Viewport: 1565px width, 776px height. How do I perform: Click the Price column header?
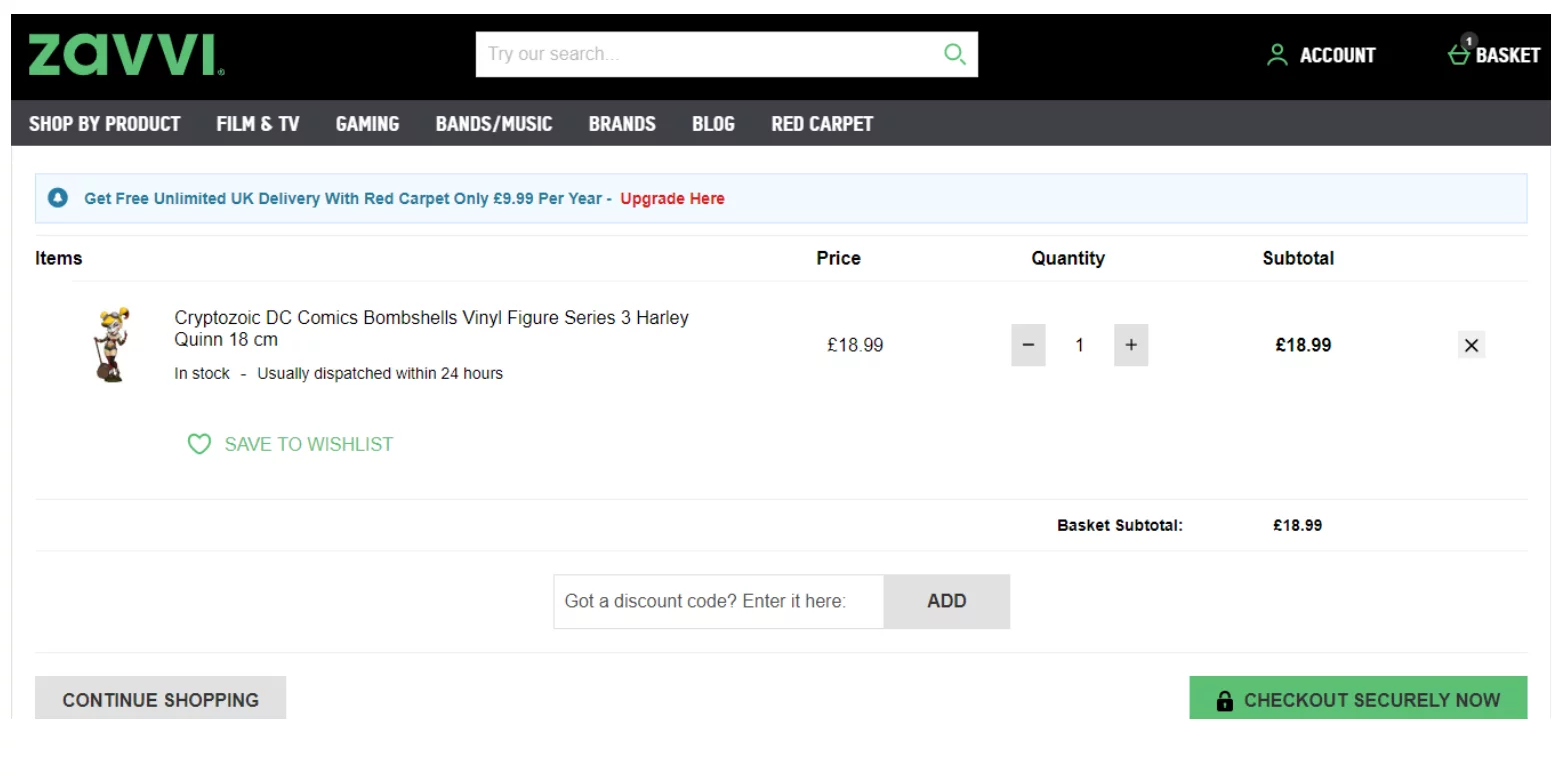(x=838, y=258)
